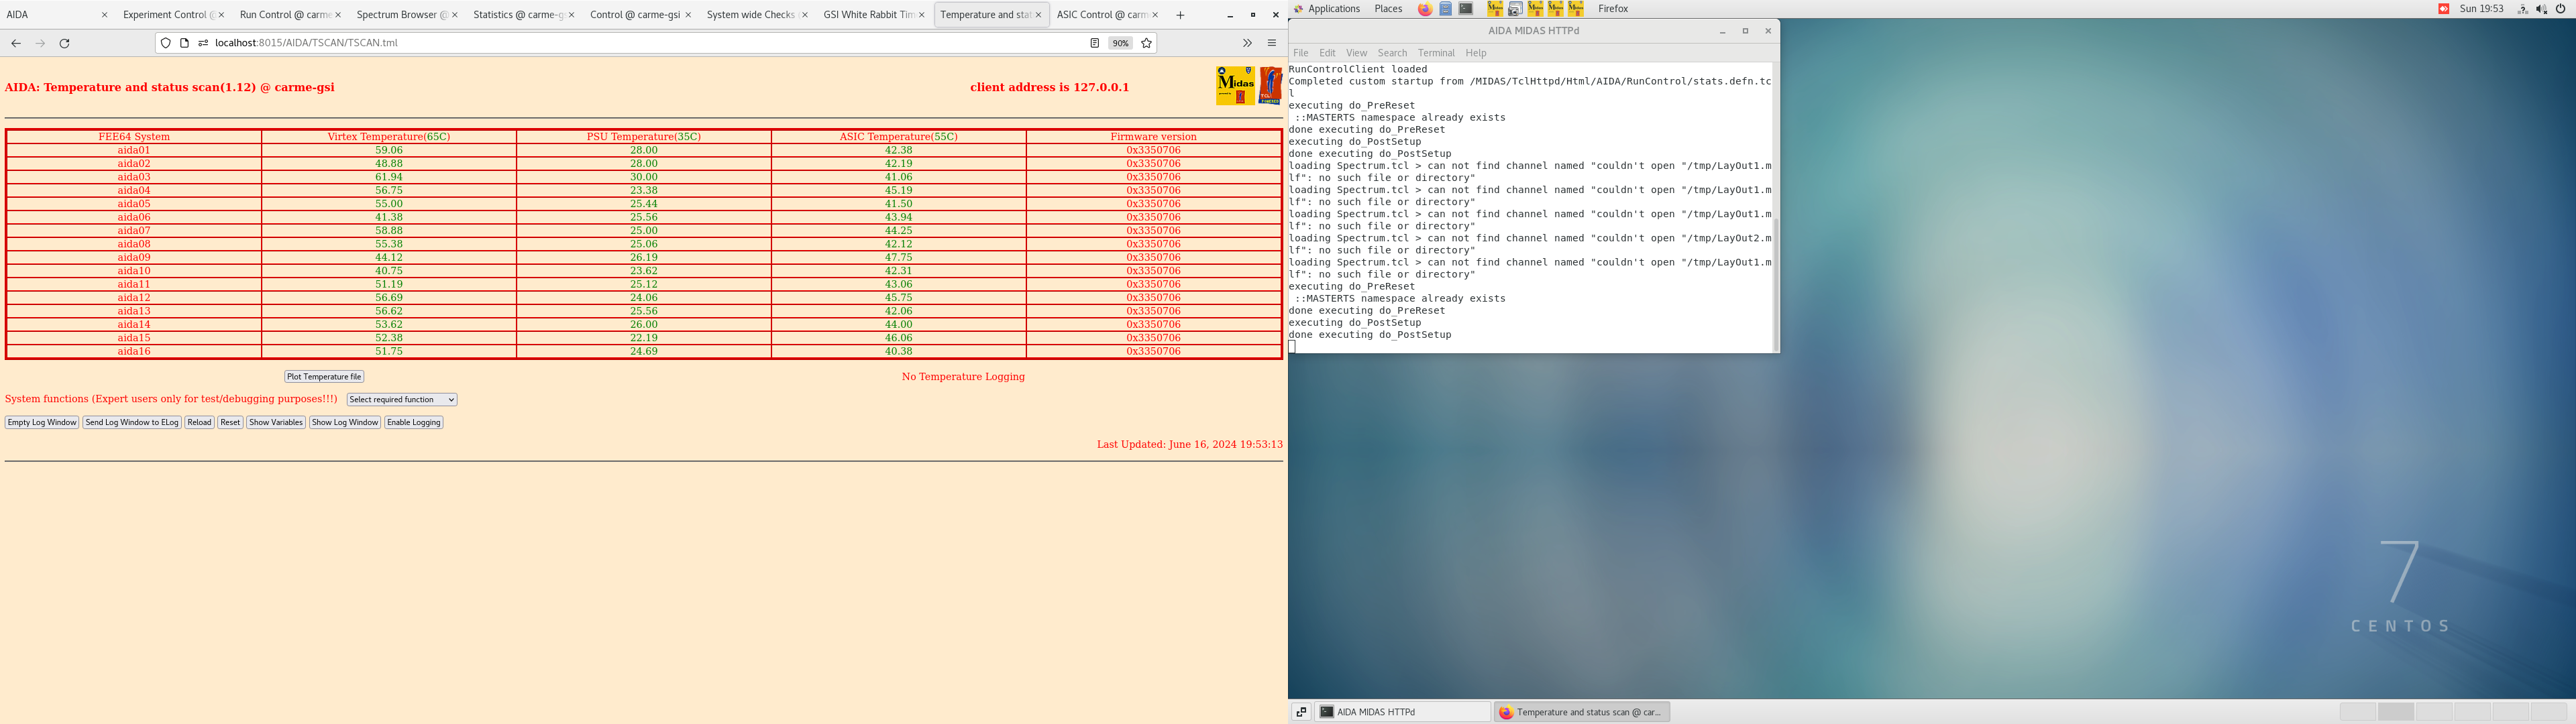Open Firefox from the top panel launcher
The height and width of the screenshot is (724, 2576).
point(1425,9)
